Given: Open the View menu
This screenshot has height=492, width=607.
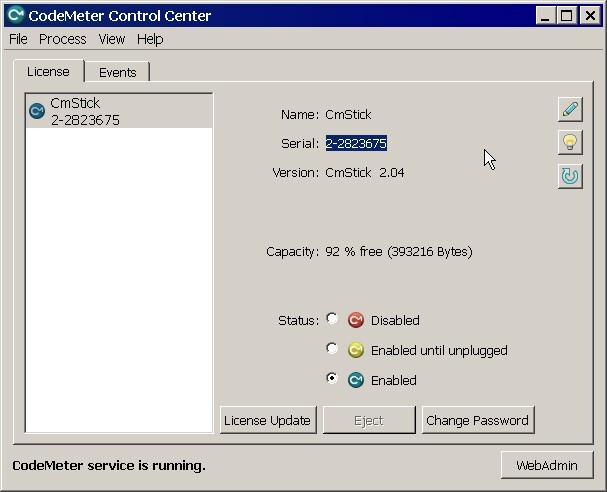Looking at the screenshot, I should coord(111,39).
